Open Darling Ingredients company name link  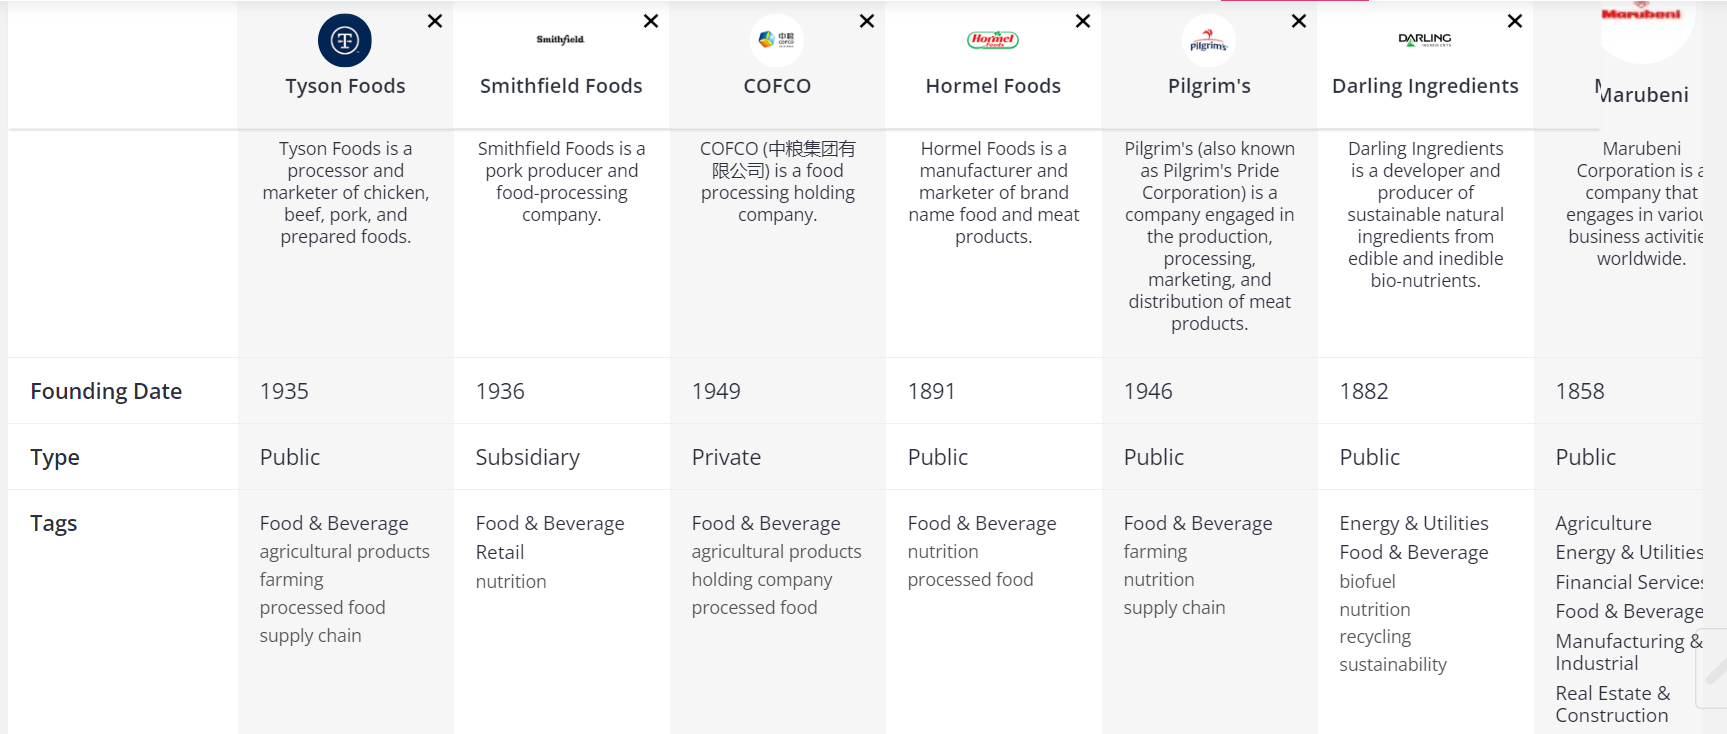click(1425, 86)
